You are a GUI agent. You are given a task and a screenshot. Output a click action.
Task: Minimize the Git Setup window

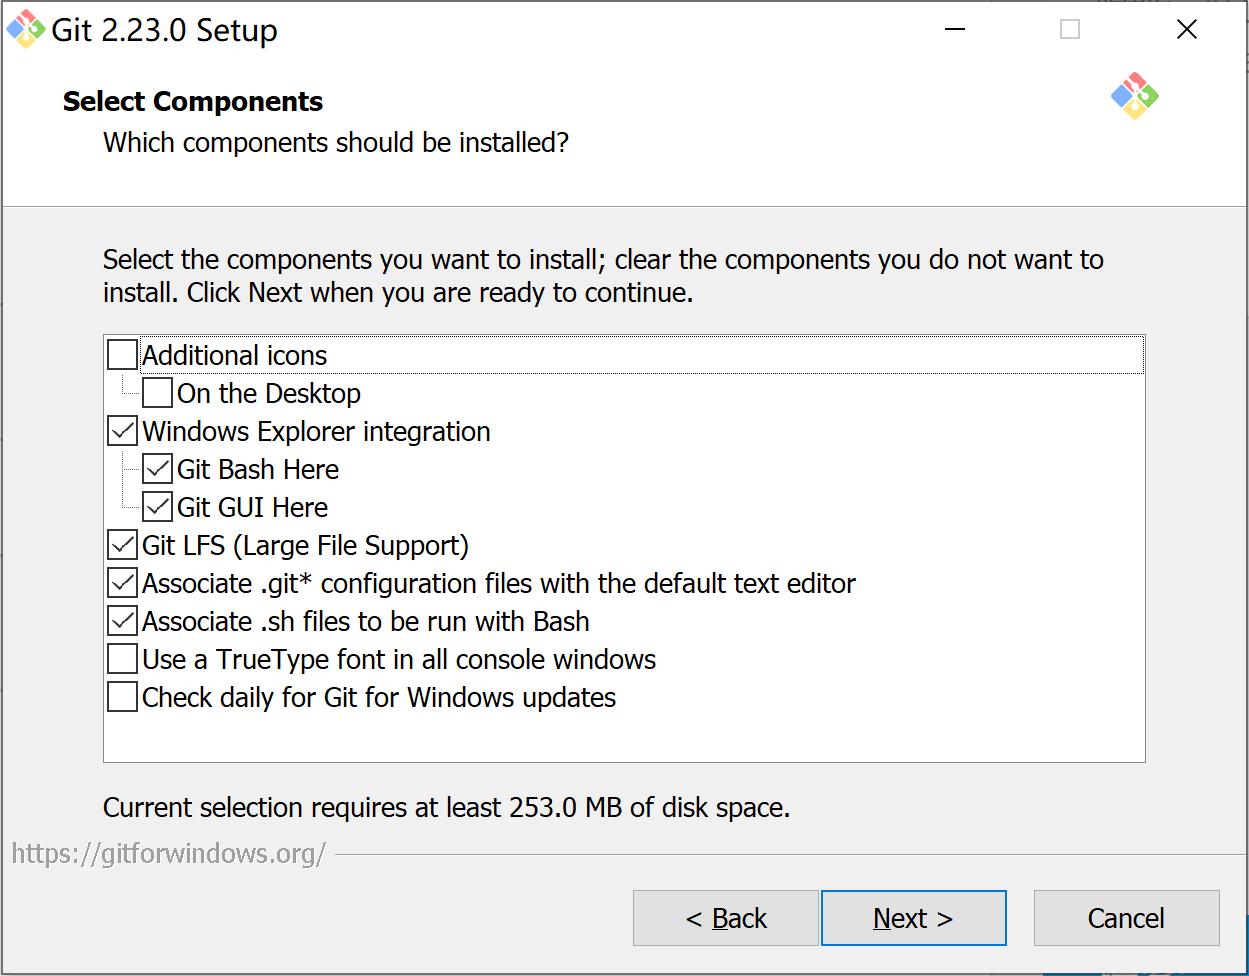pos(955,30)
